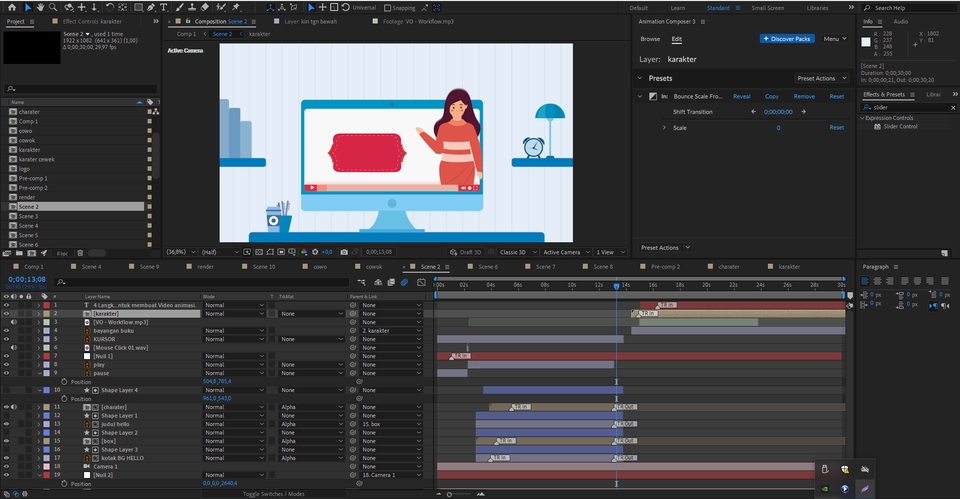This screenshot has width=960, height=499.
Task: Open the Classic 3D renderer dropdown
Action: [517, 252]
